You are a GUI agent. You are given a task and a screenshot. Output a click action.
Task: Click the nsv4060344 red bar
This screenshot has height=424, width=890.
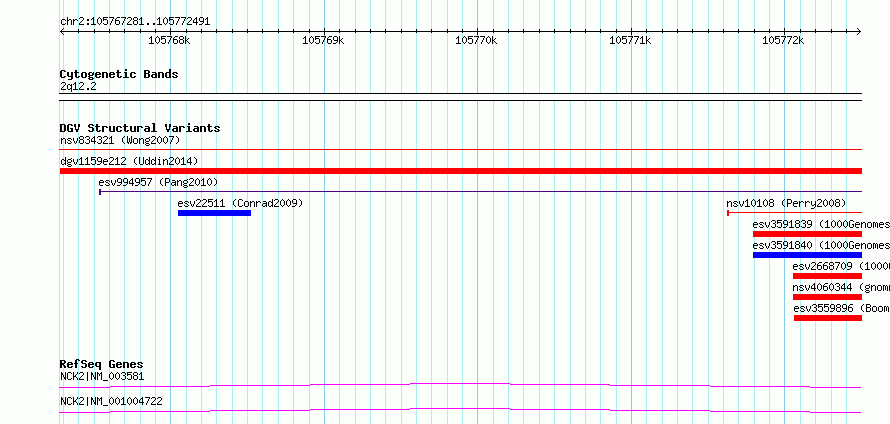coord(828,297)
